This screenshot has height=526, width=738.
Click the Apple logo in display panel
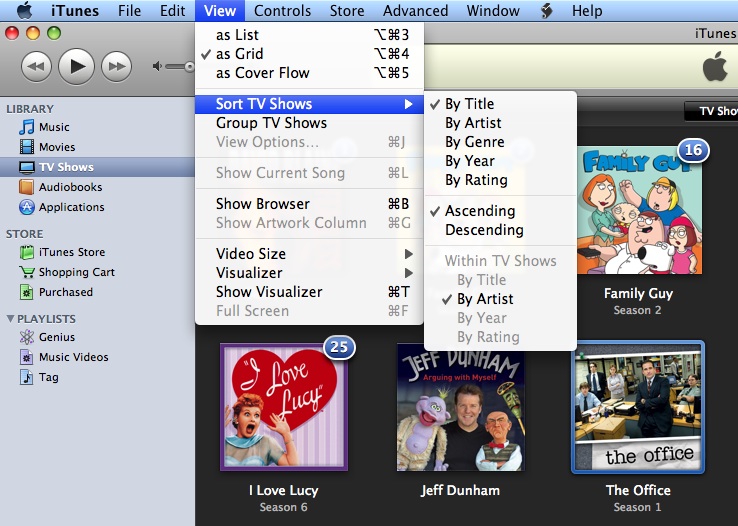coord(715,66)
